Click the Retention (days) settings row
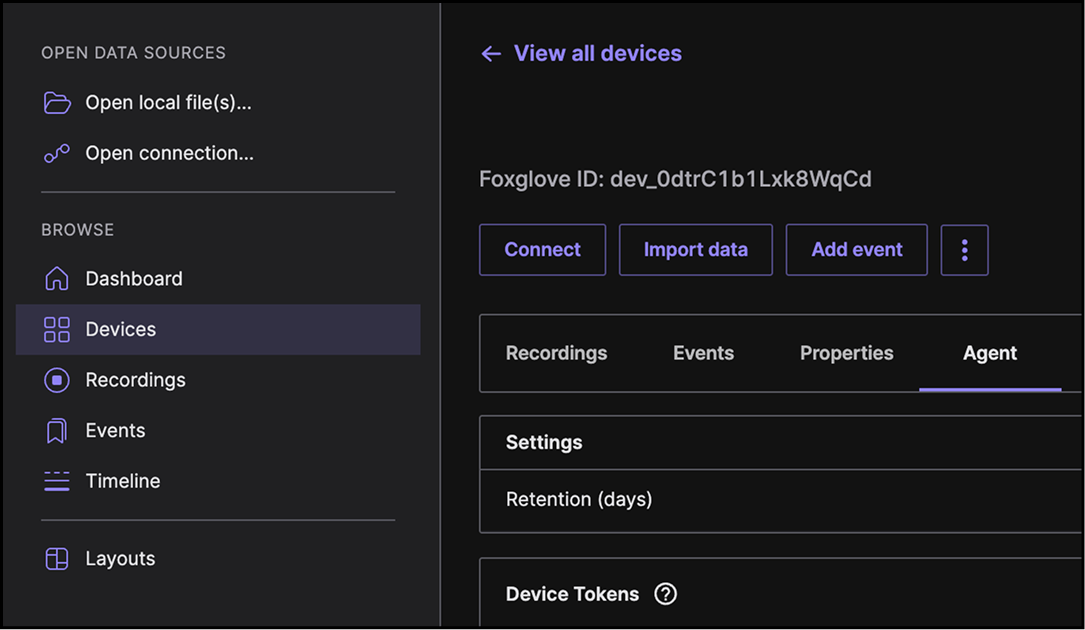Screen dimensions: 1085x630 579,499
